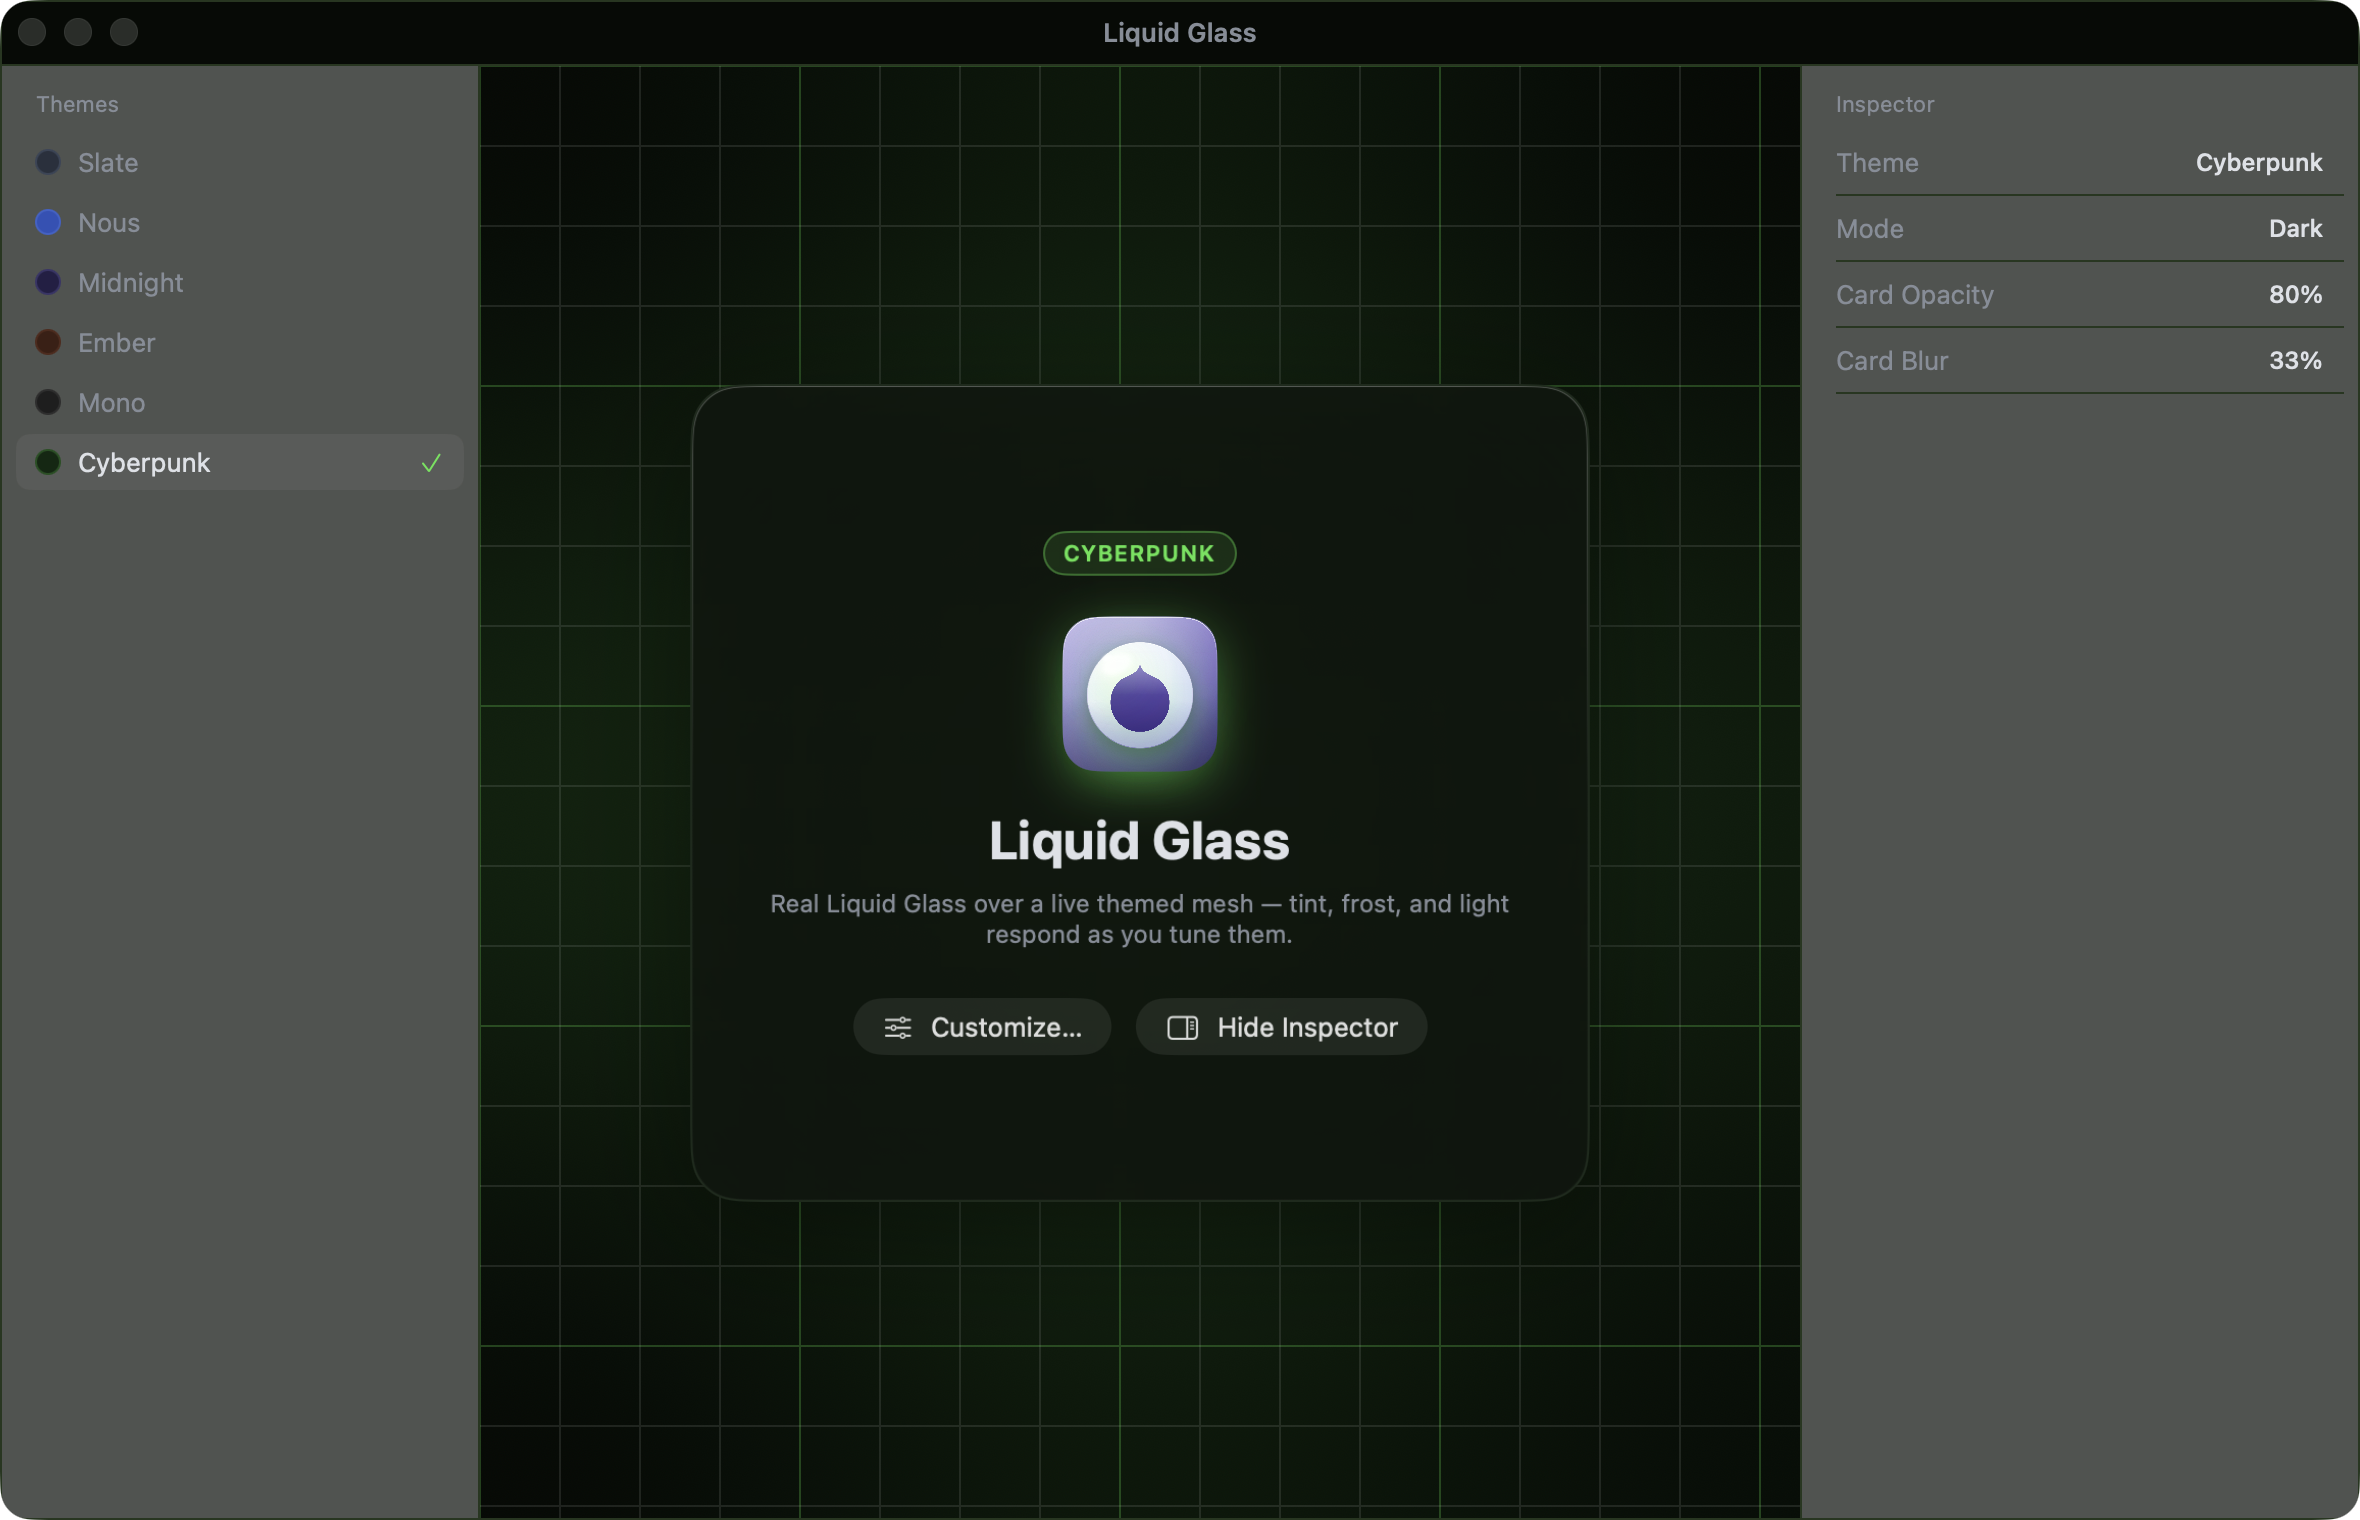2360x1520 pixels.
Task: Pick the Mono theme
Action: [240, 403]
